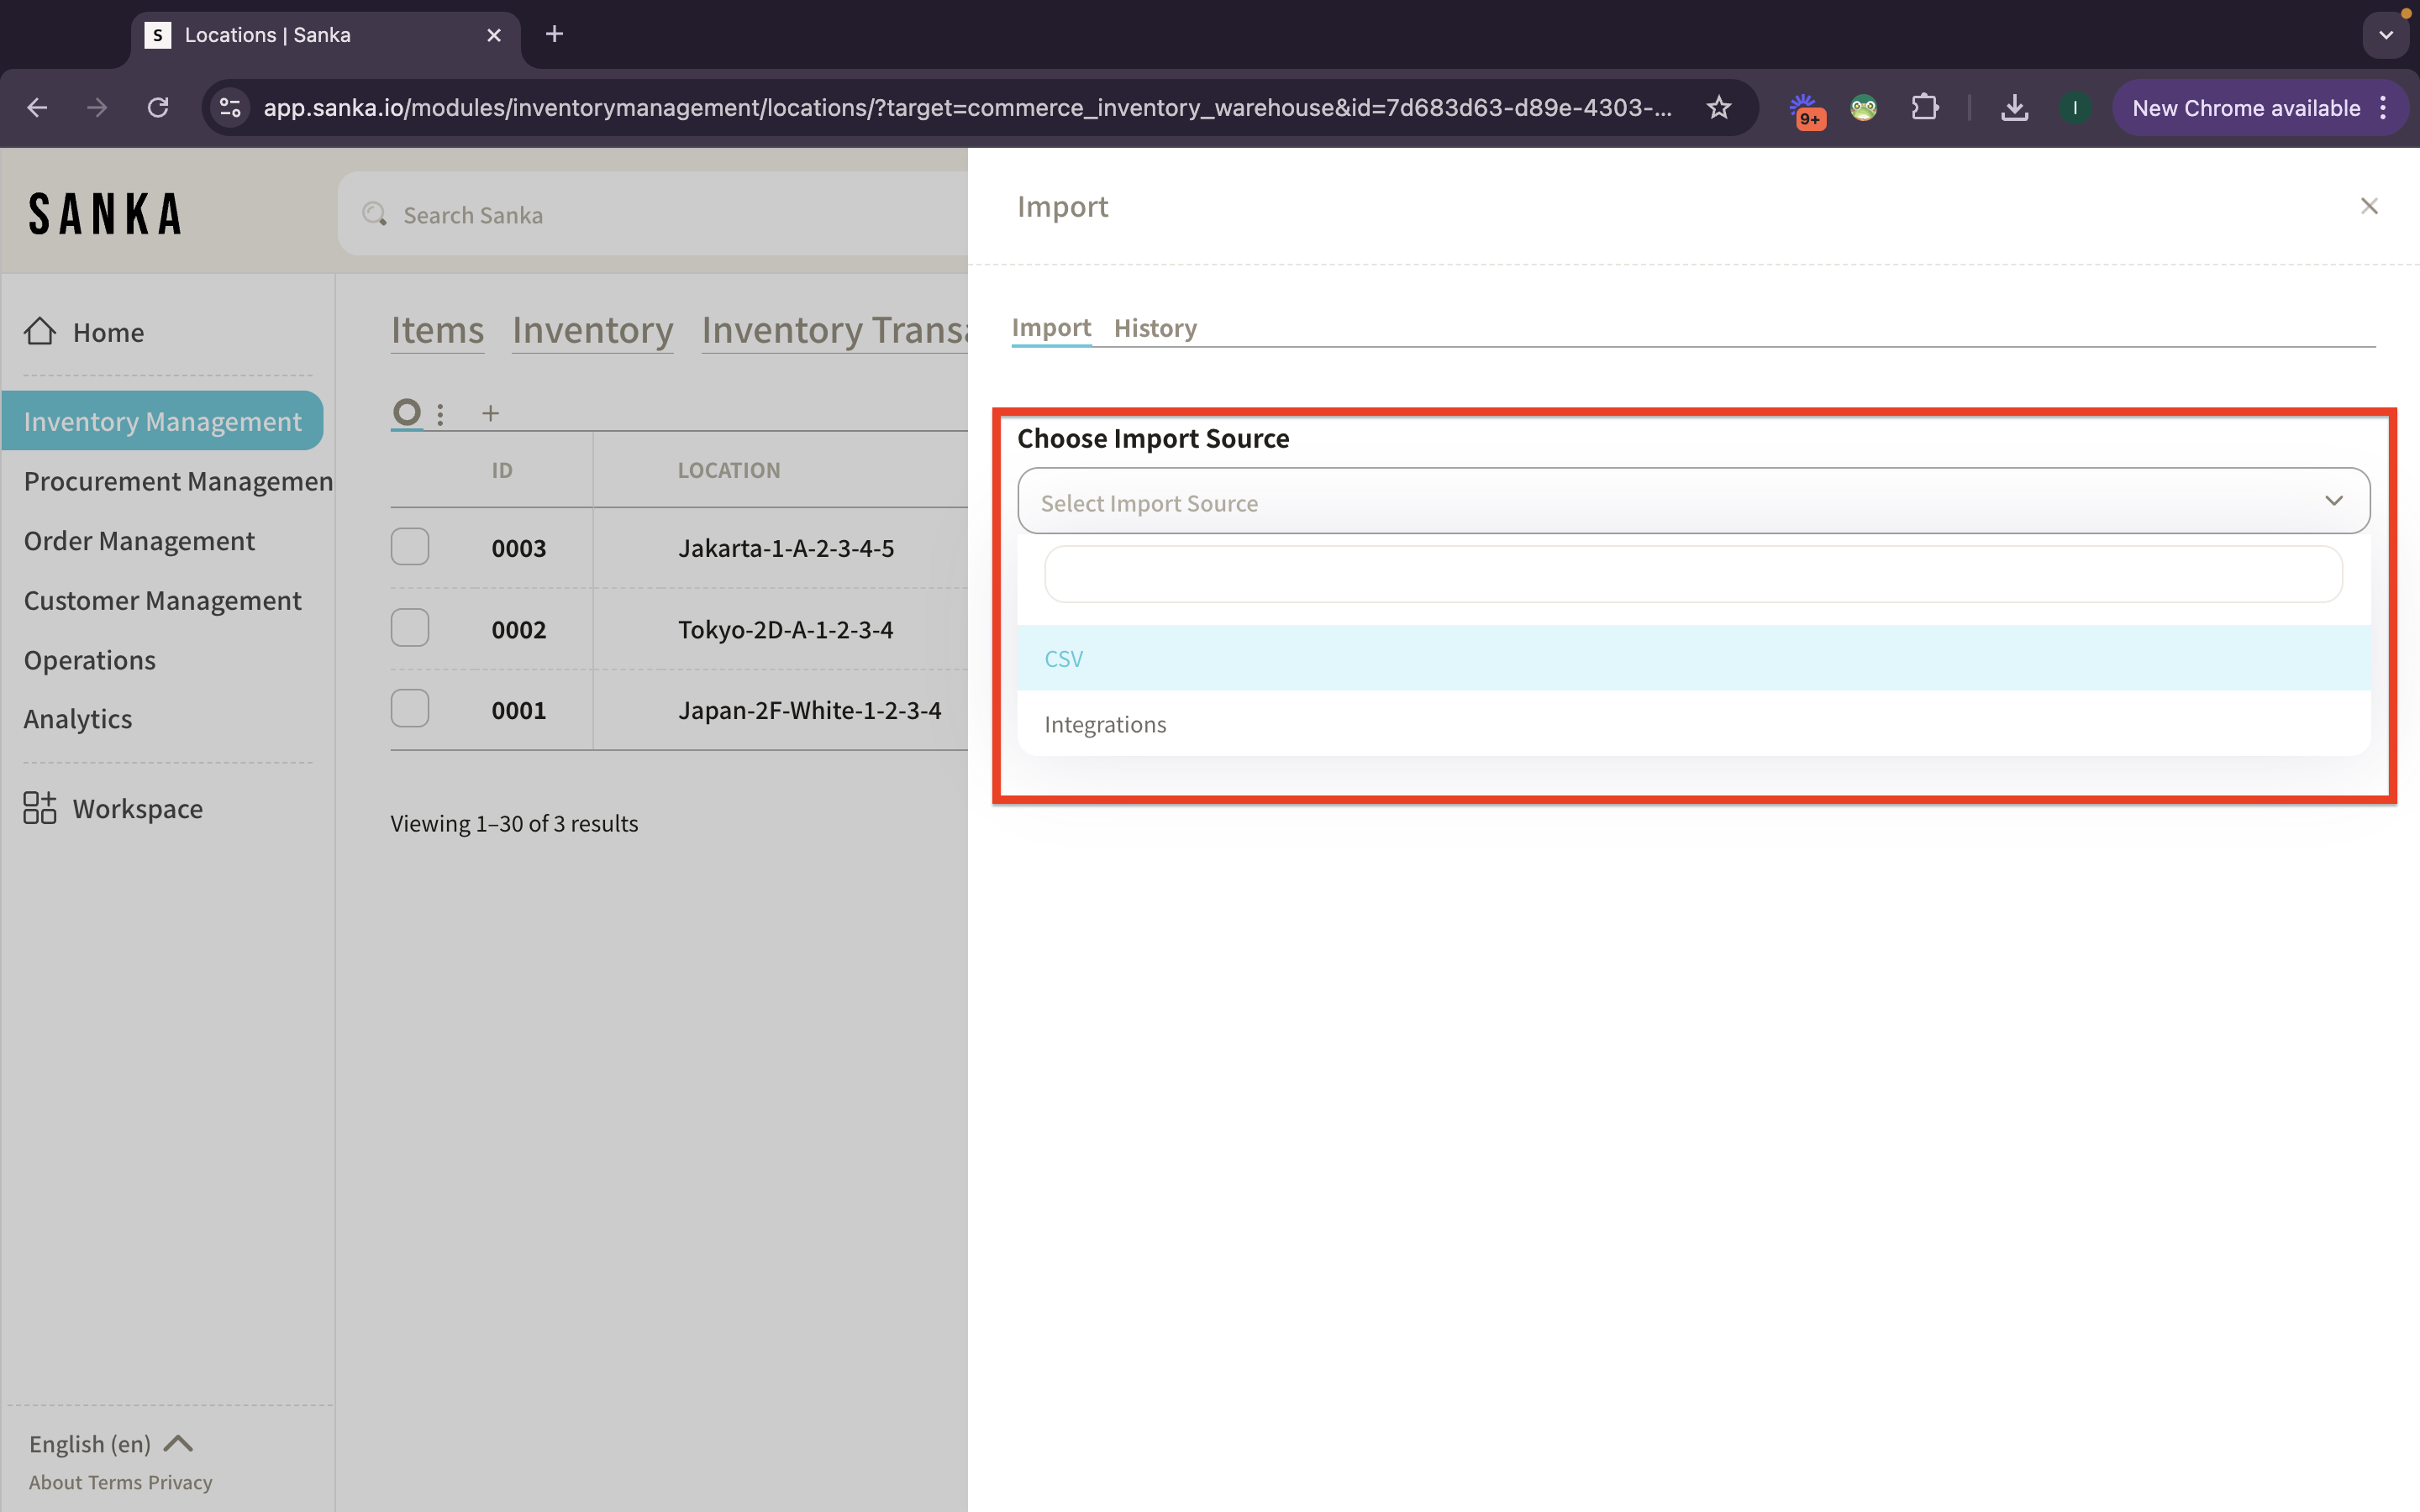
Task: Open Procurement Management module
Action: tap(178, 481)
